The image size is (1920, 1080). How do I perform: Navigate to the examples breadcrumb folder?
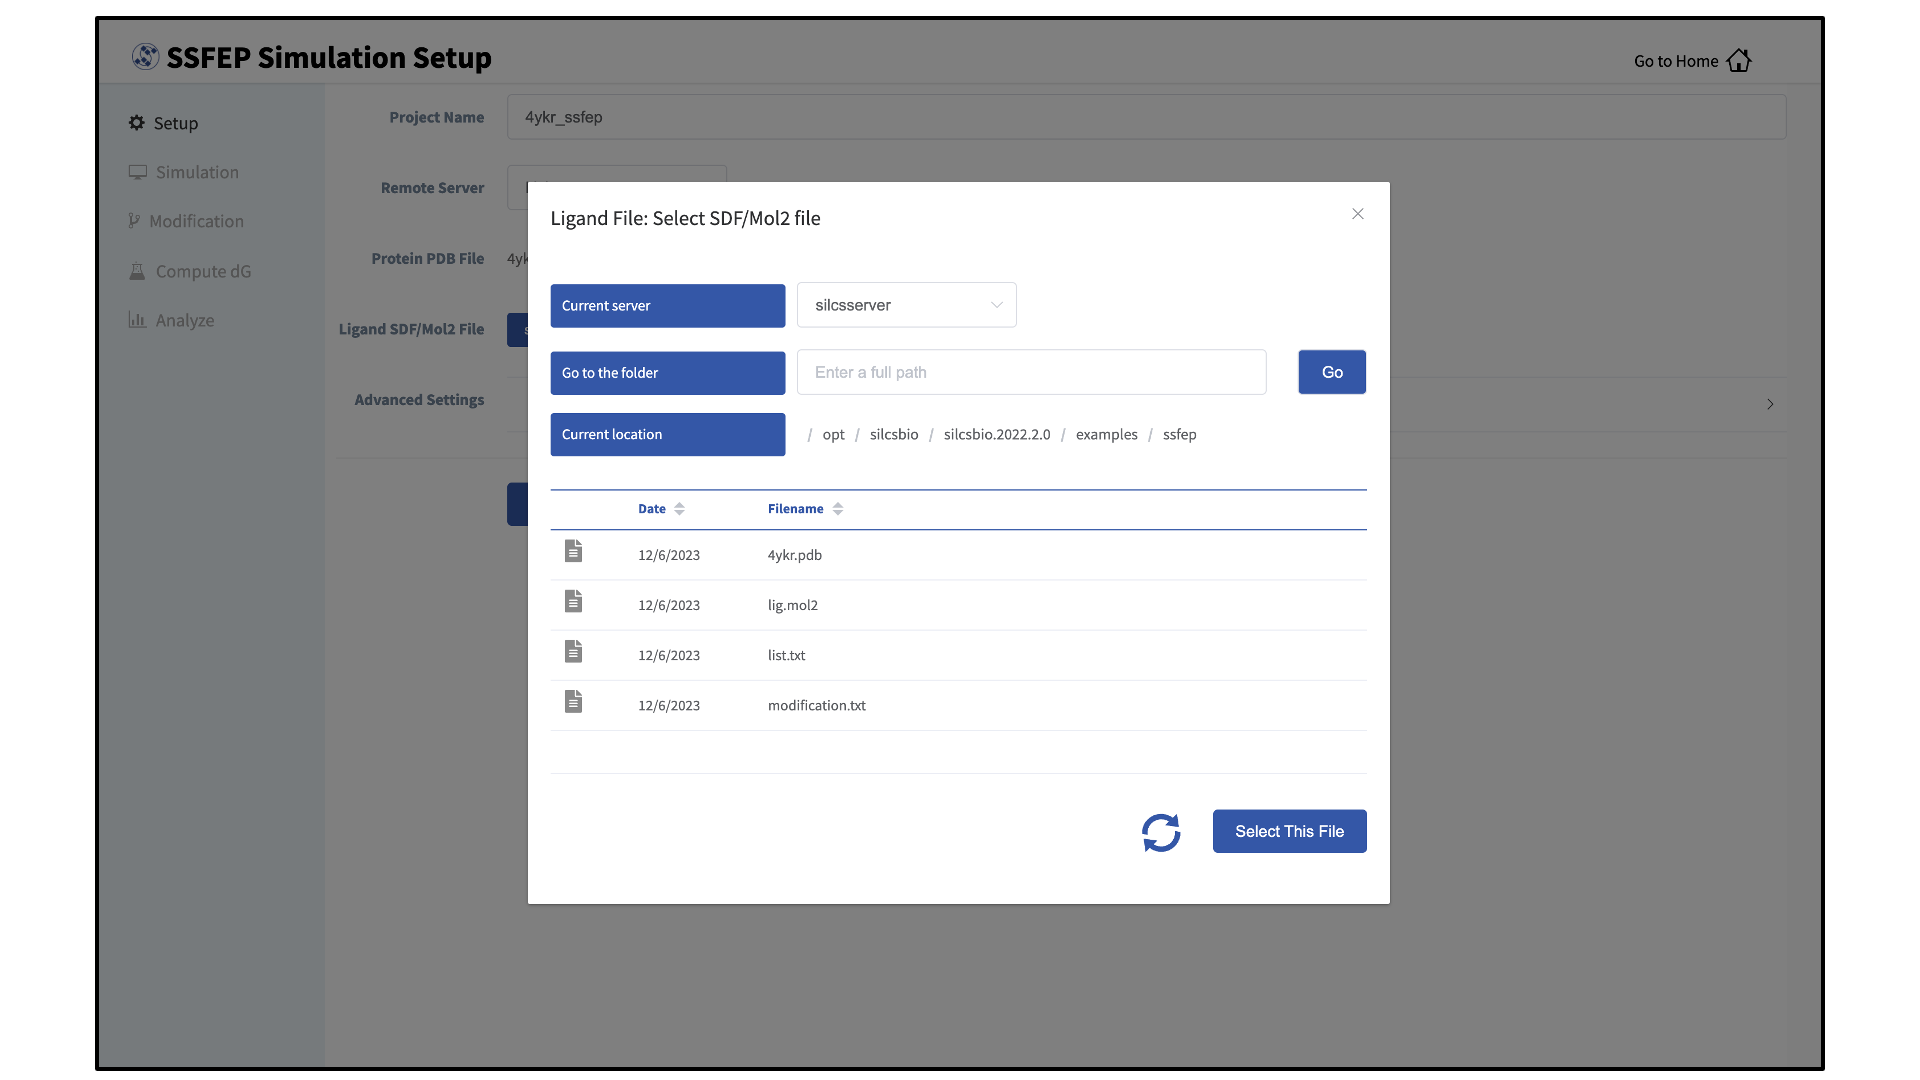click(1107, 434)
